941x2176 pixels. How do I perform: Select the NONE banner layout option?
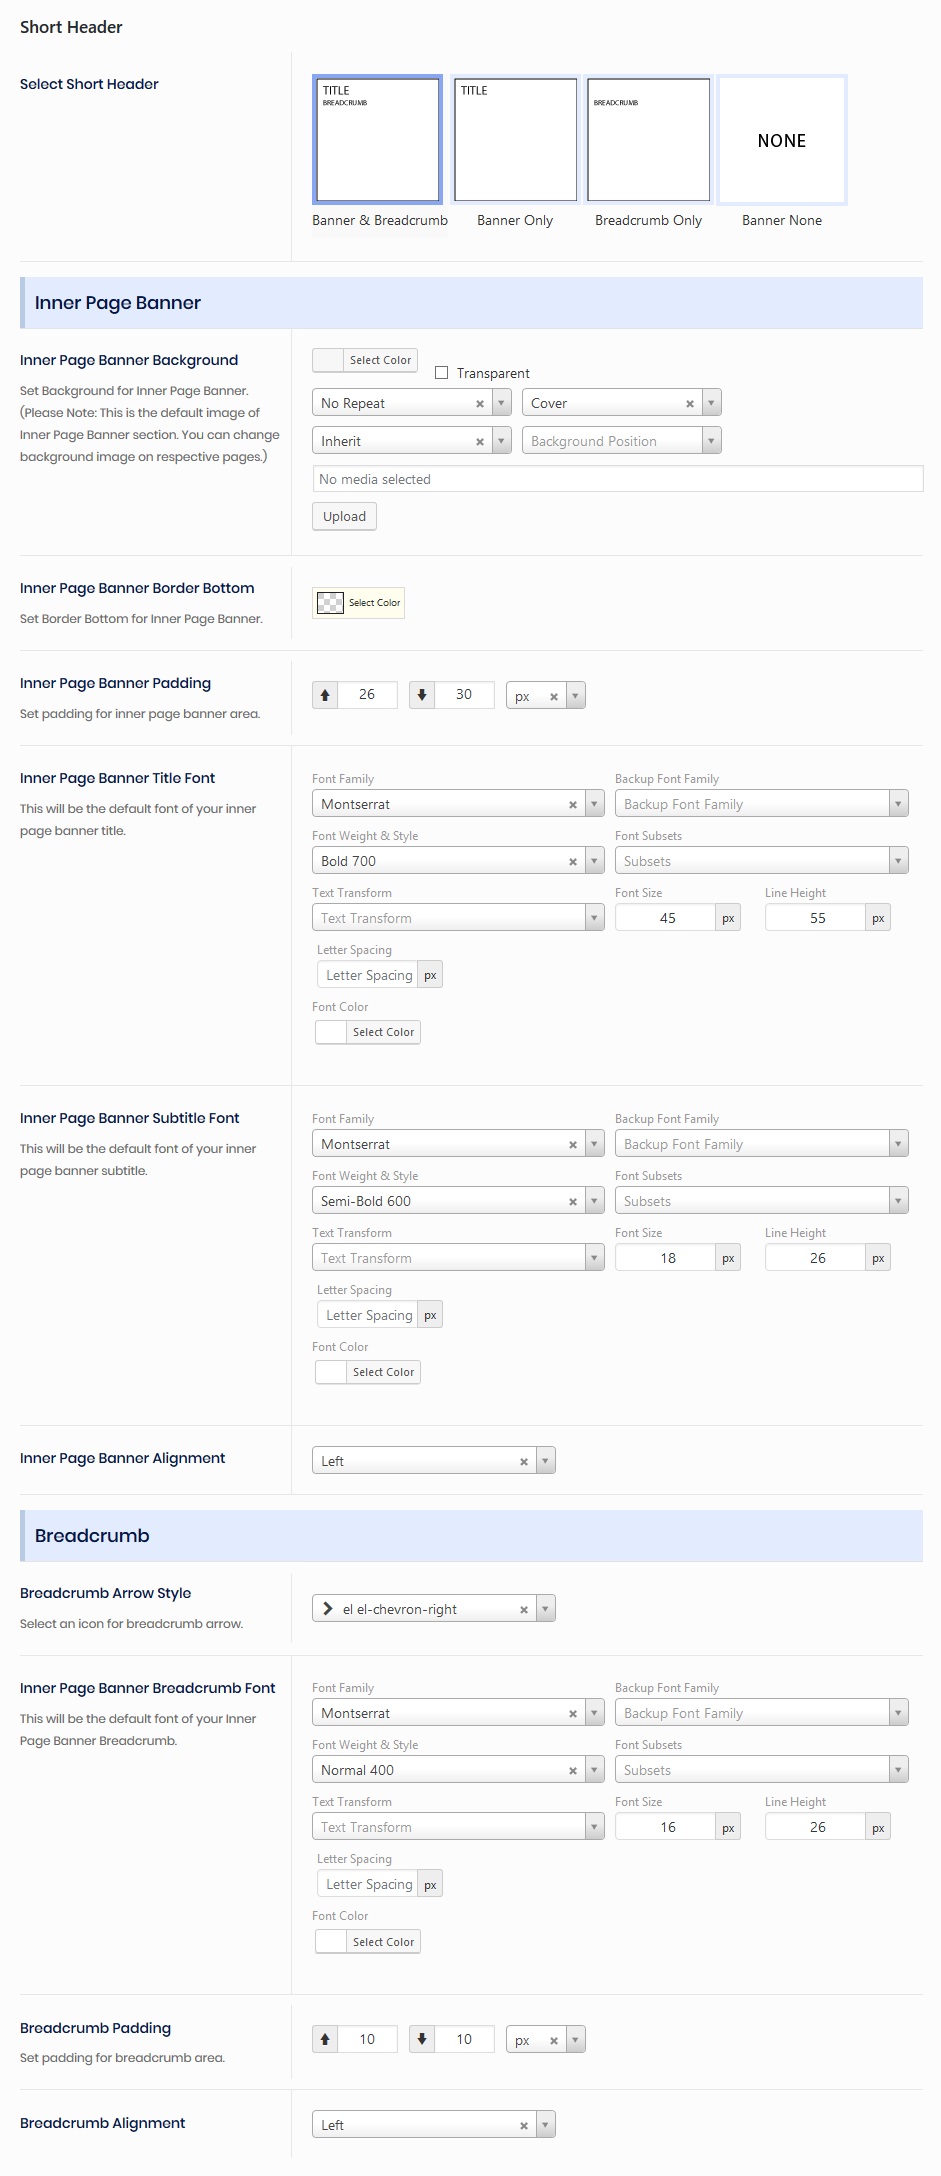point(782,140)
